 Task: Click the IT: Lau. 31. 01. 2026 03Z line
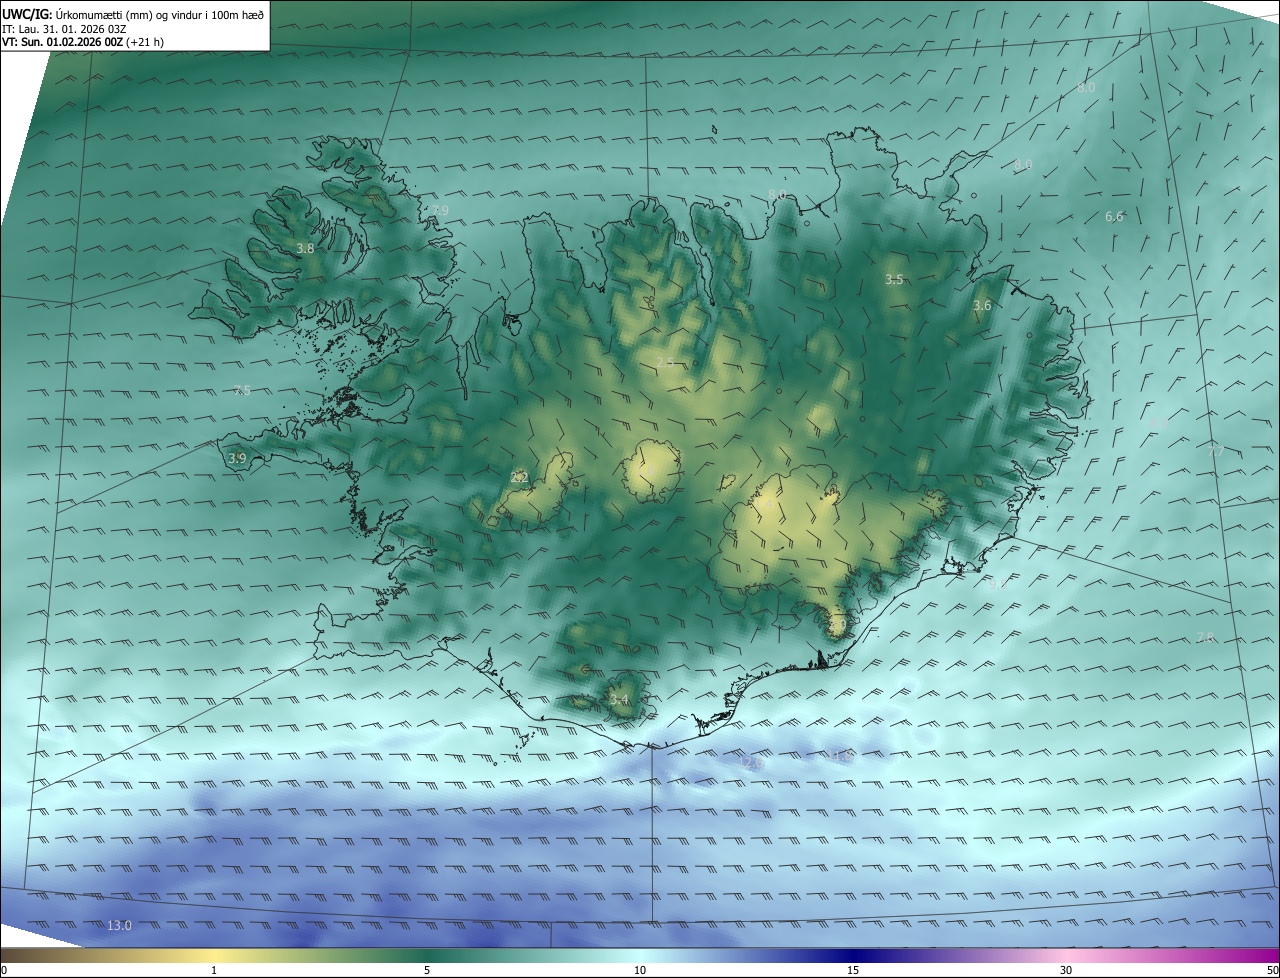pos(64,28)
